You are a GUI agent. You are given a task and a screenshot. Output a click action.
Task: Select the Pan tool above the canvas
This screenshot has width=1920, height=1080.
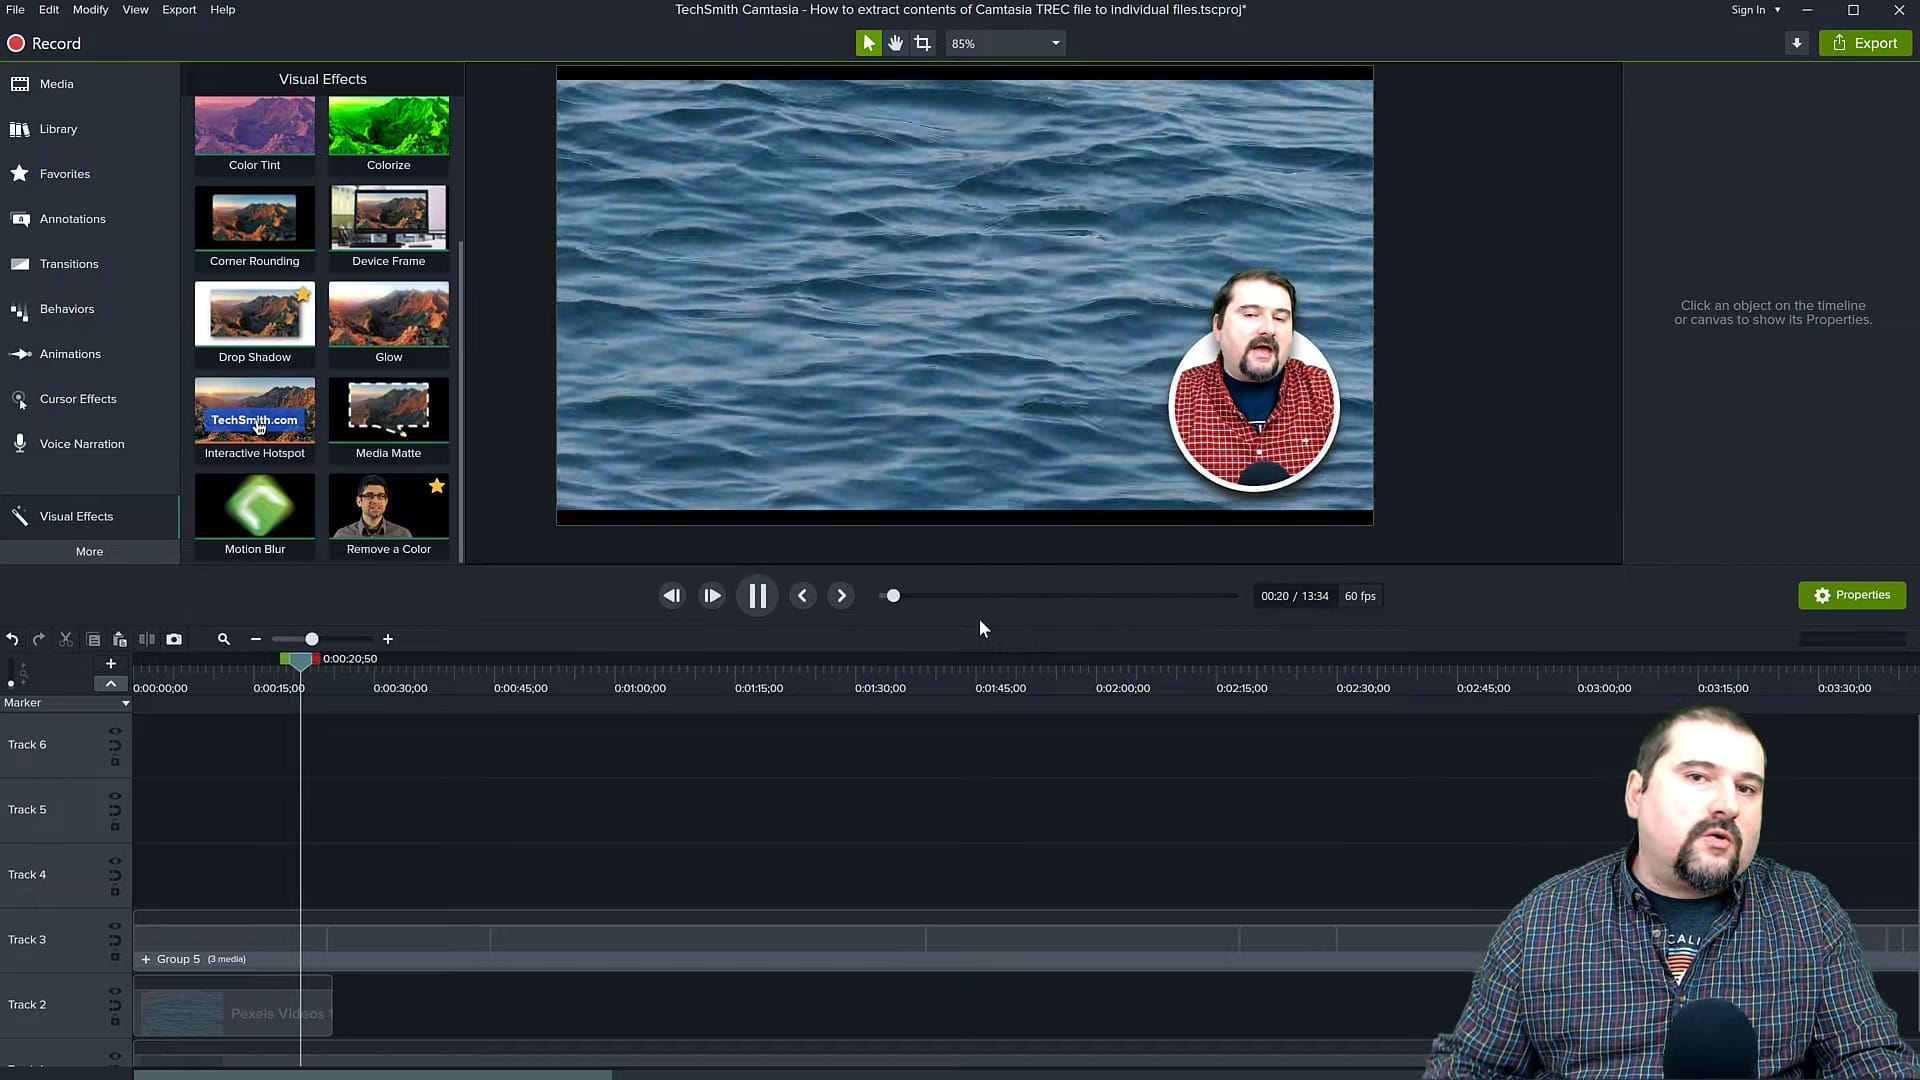click(x=895, y=43)
